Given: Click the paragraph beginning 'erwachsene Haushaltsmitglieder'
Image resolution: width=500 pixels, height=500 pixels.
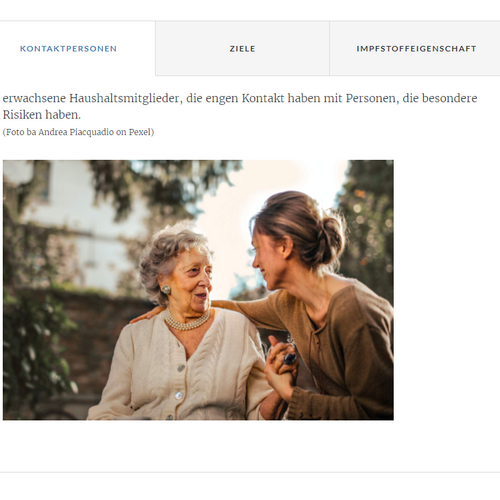Looking at the screenshot, I should tap(240, 106).
